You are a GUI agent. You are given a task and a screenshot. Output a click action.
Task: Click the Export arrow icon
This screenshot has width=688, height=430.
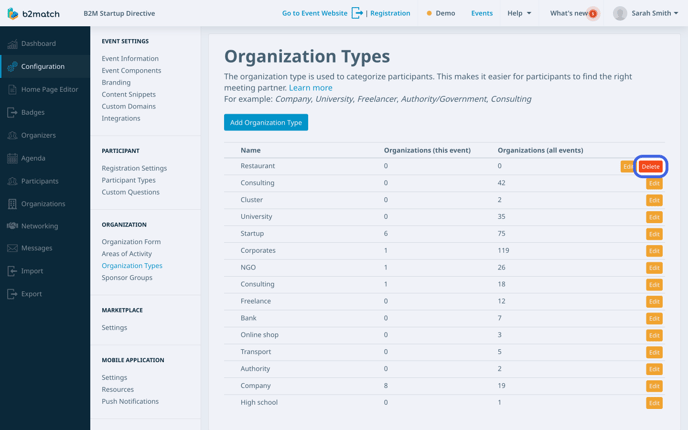pyautogui.click(x=12, y=294)
